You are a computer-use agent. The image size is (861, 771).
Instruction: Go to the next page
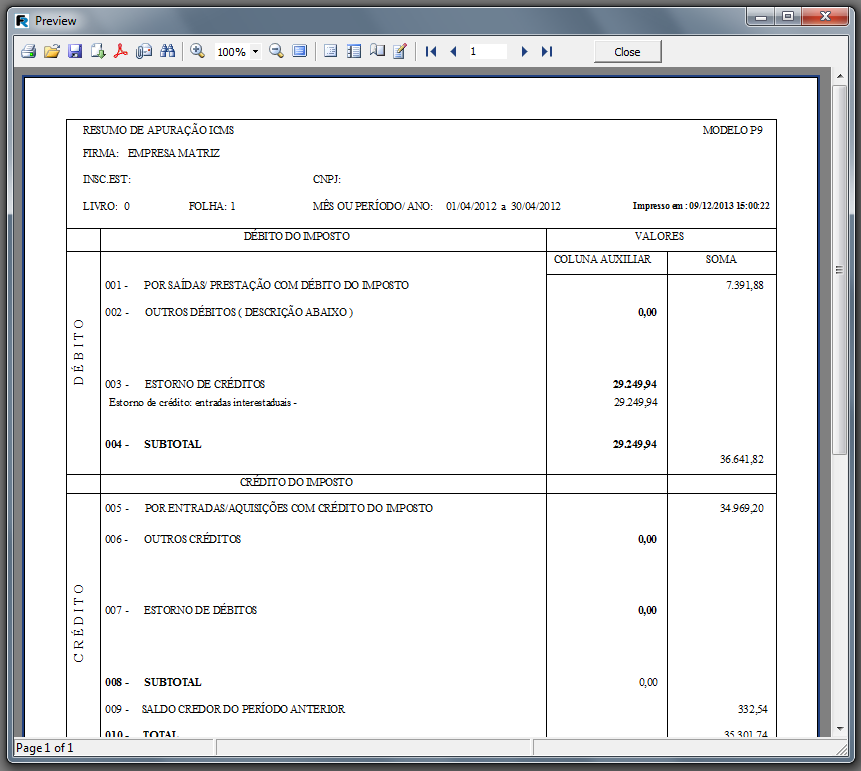[x=524, y=52]
